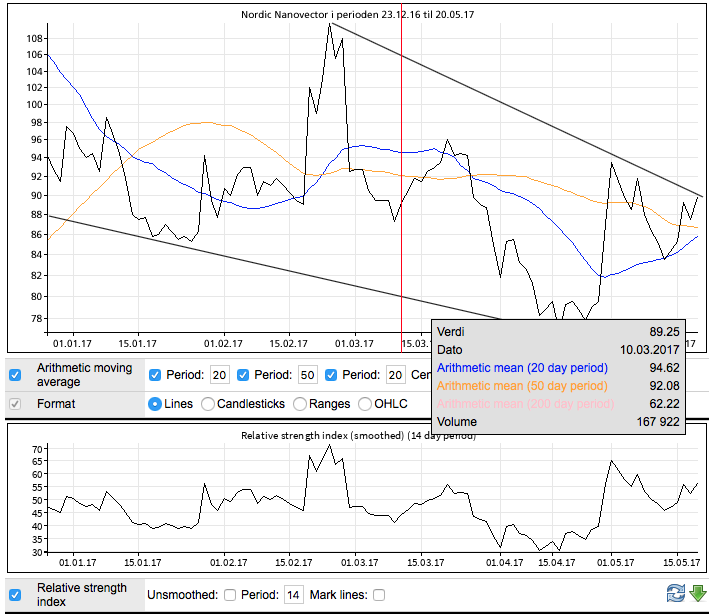Edit RSI period field showing 14
714x614 pixels.
[x=294, y=595]
